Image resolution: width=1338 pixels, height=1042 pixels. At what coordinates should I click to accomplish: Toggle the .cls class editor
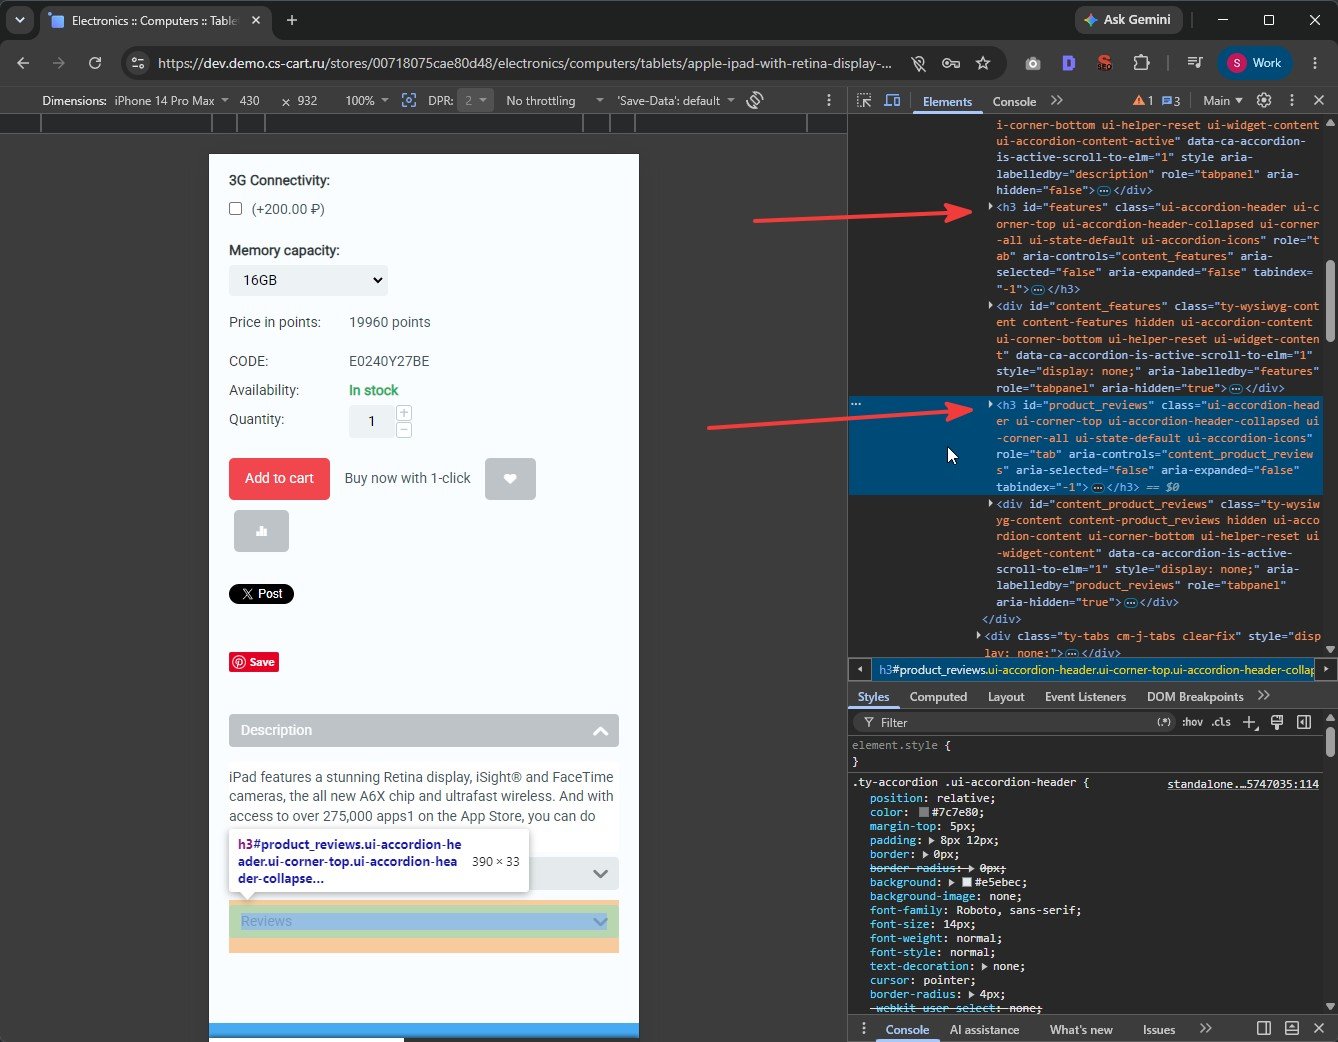tap(1221, 722)
